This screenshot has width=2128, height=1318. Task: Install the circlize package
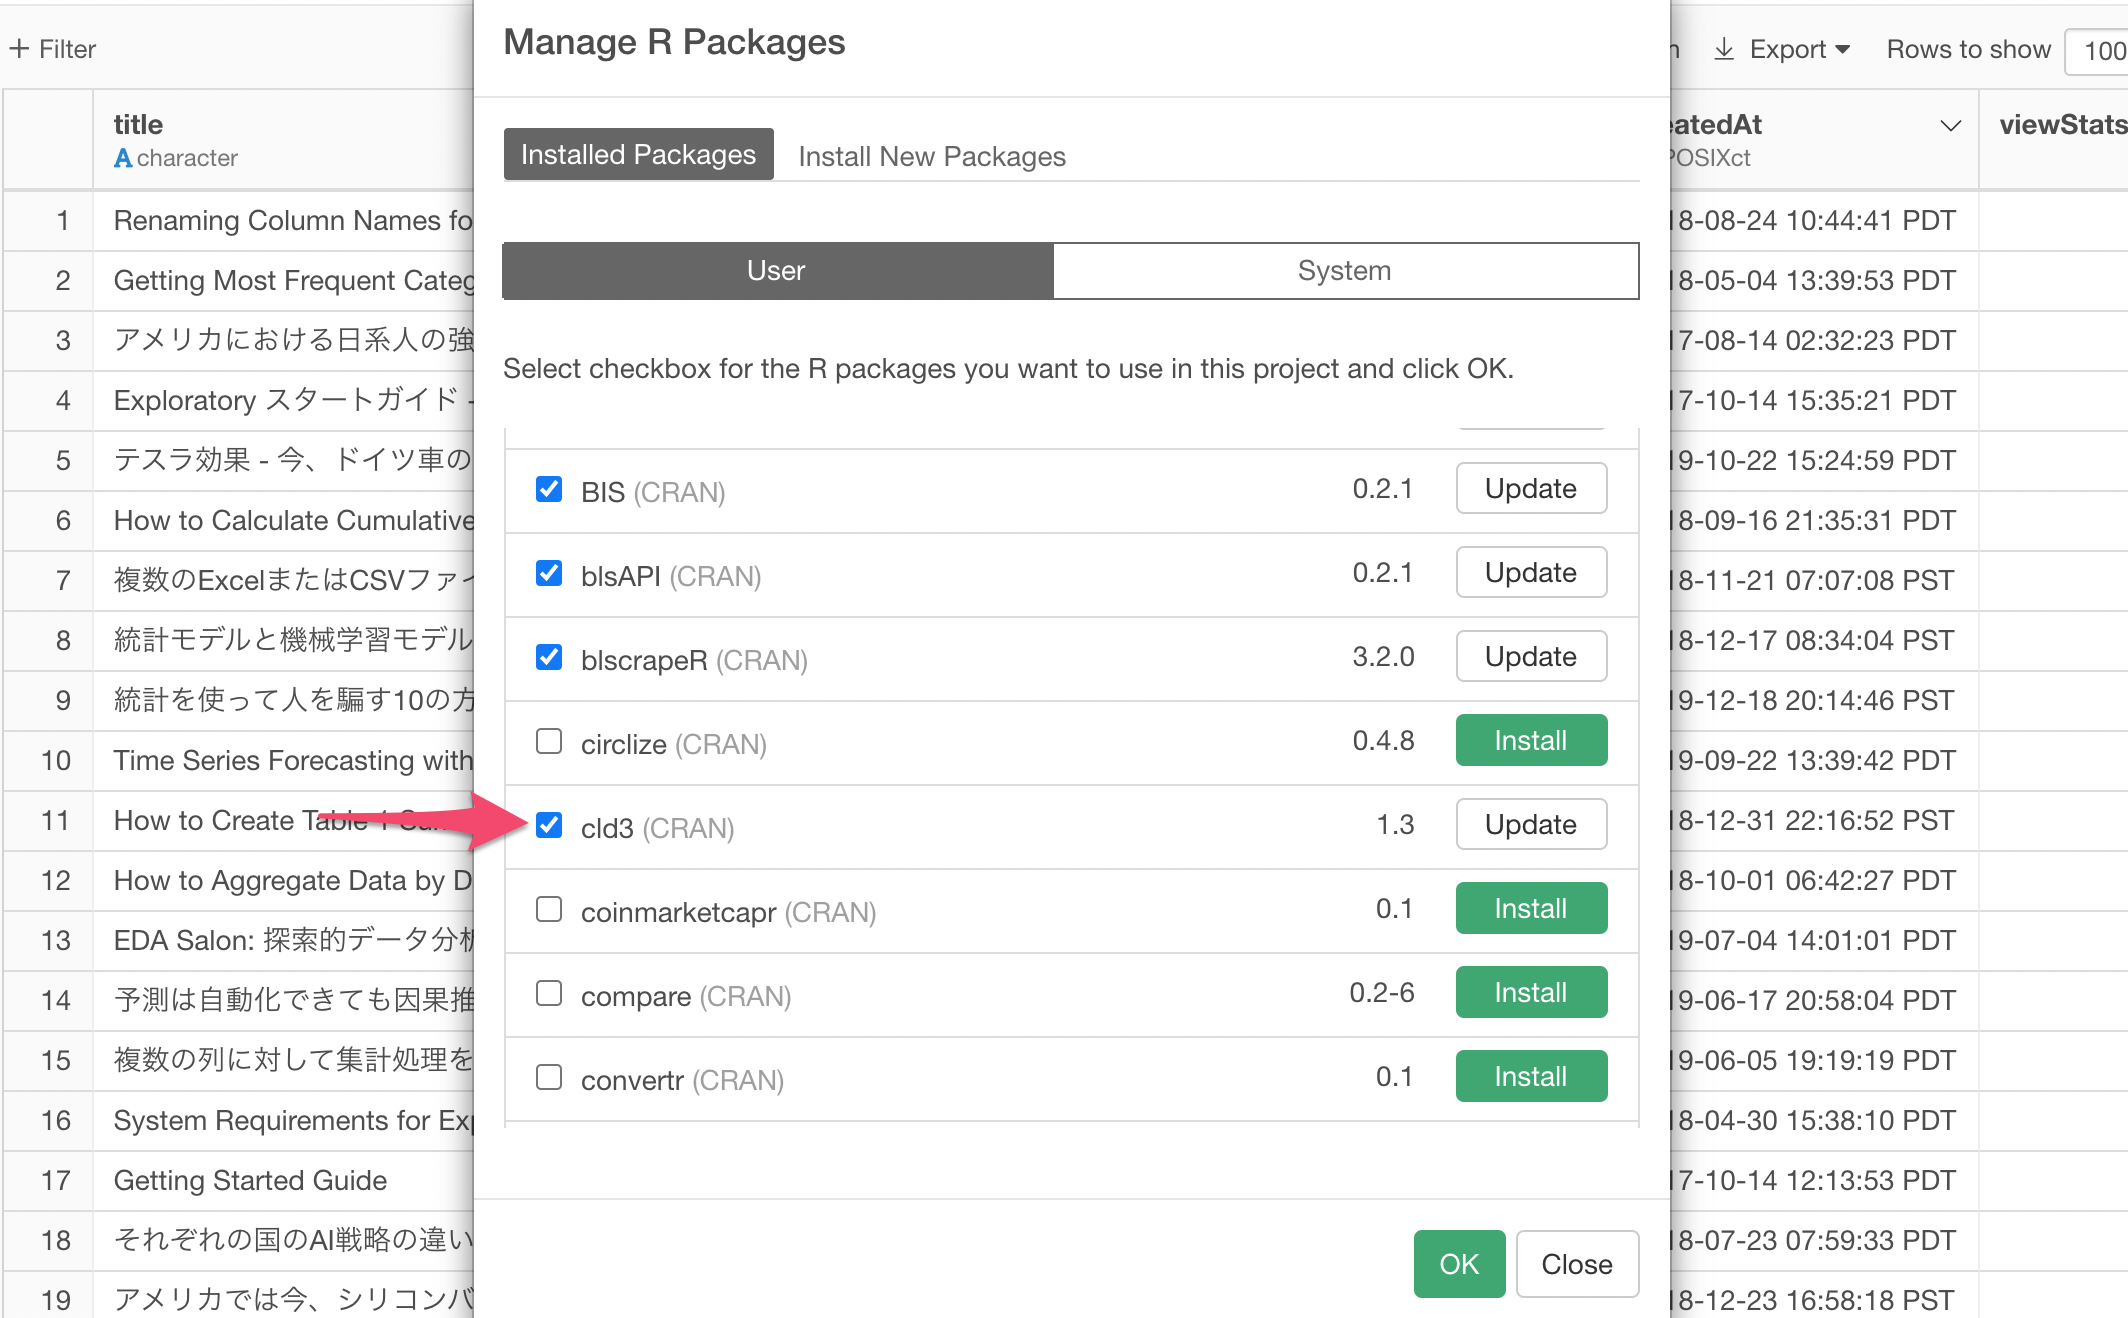[x=1530, y=741]
